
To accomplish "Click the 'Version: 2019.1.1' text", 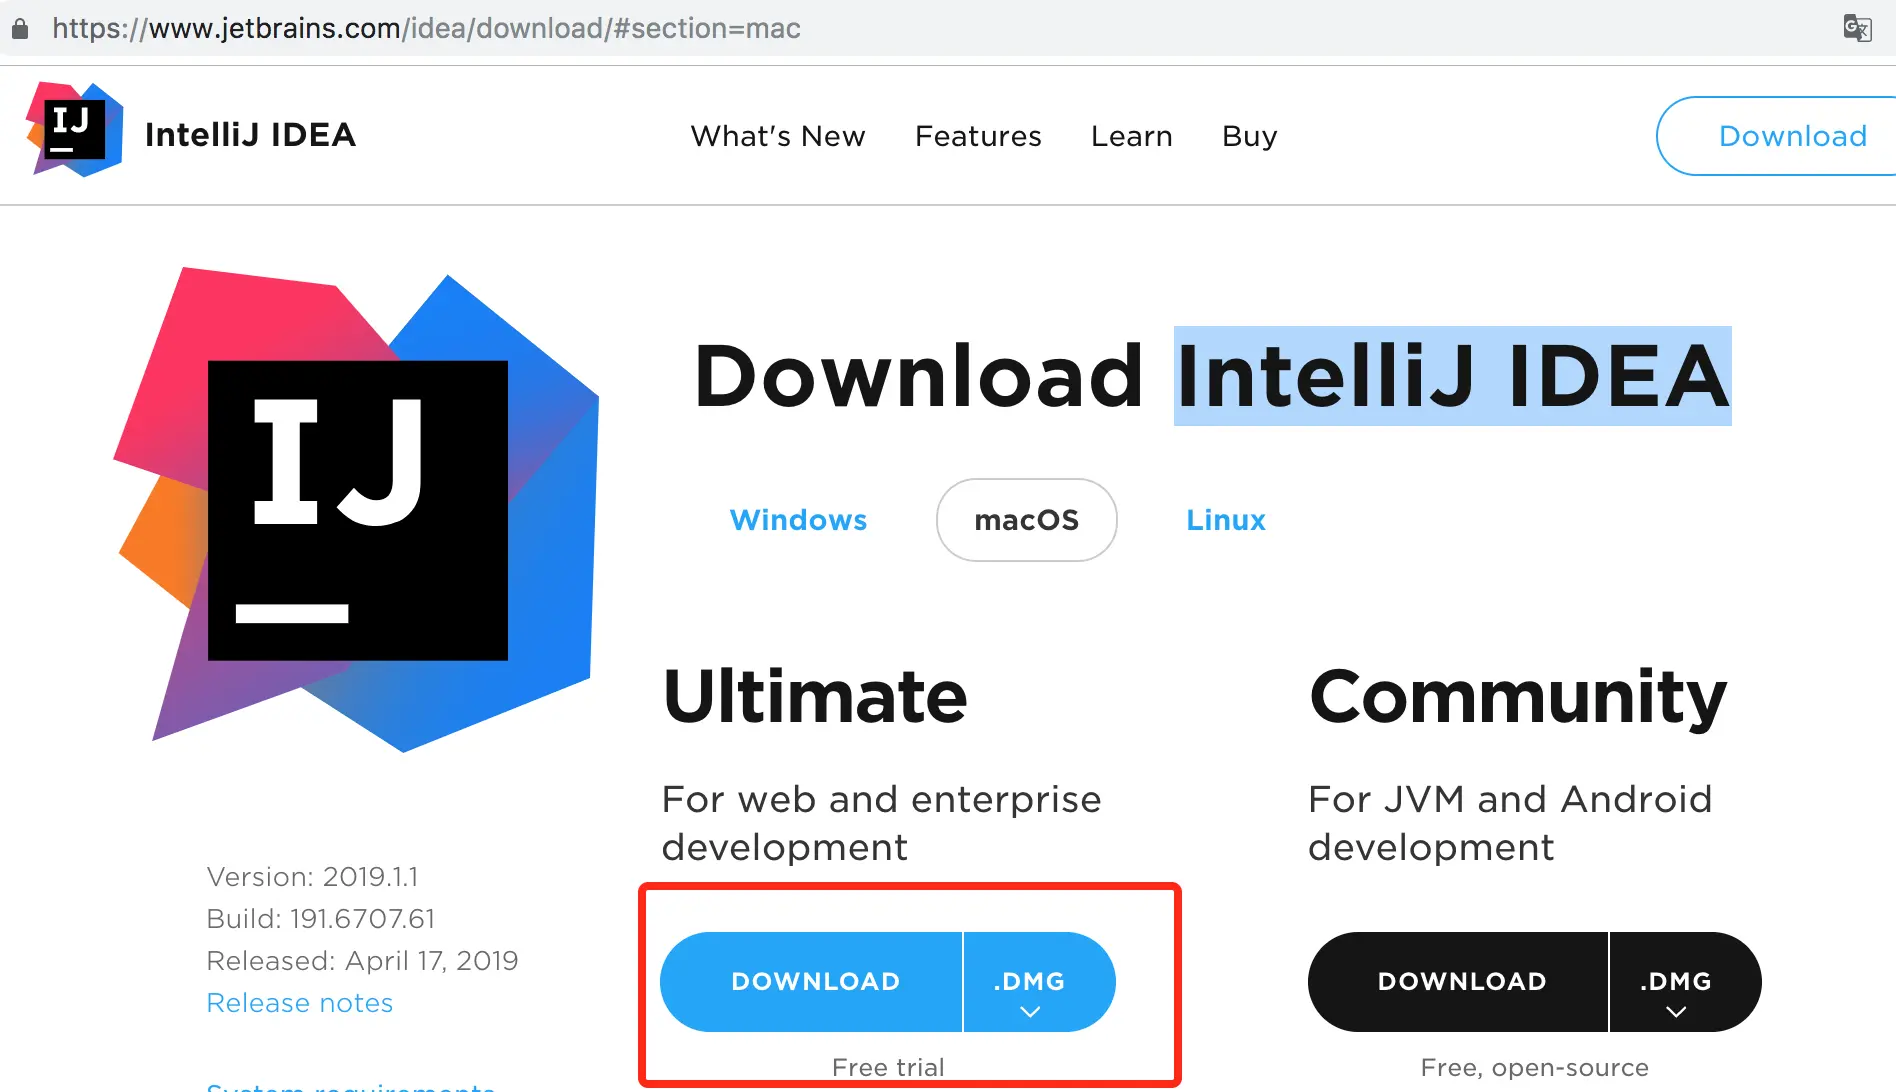I will [312, 877].
